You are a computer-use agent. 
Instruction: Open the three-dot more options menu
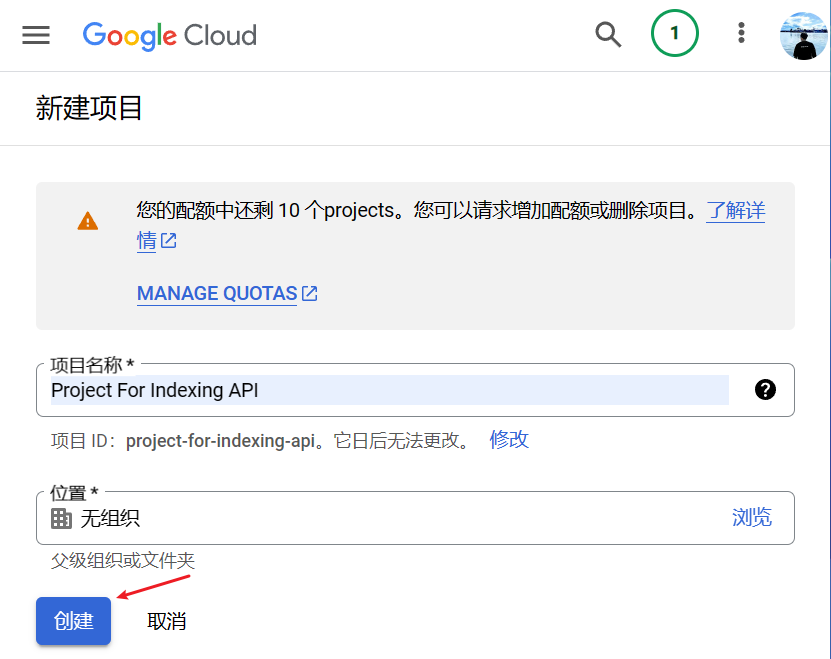741,34
